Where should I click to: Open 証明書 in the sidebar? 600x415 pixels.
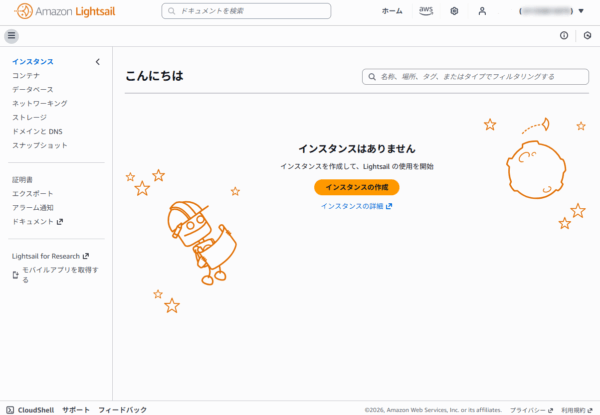tap(23, 179)
